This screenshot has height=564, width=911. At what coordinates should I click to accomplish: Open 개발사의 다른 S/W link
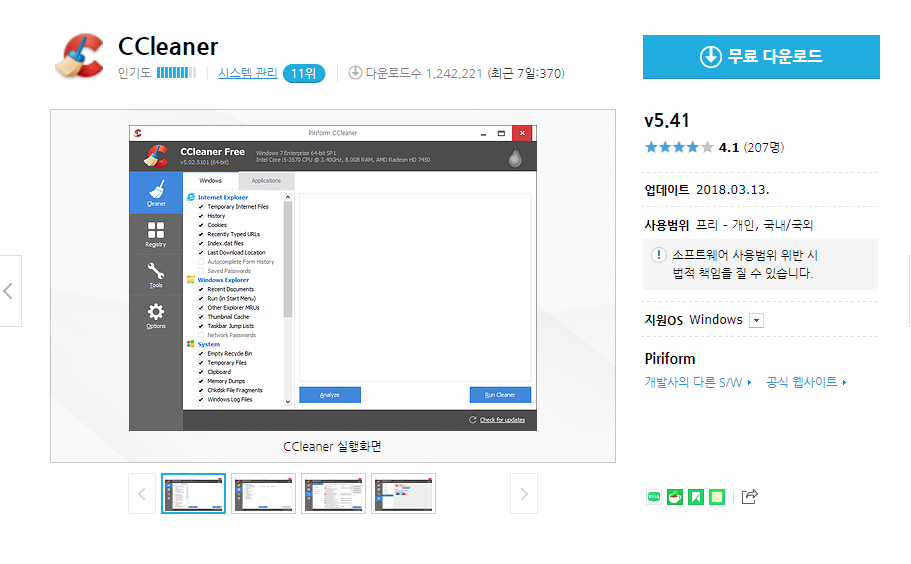point(698,382)
